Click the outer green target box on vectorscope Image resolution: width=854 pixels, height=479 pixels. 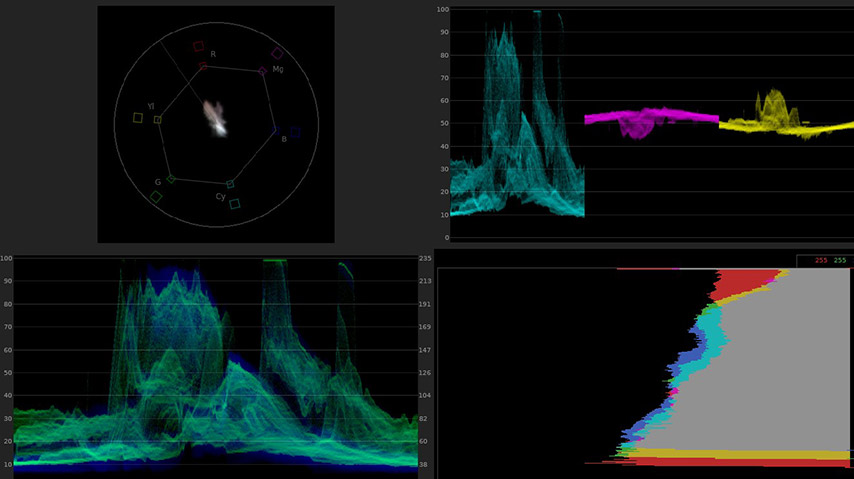(x=156, y=197)
